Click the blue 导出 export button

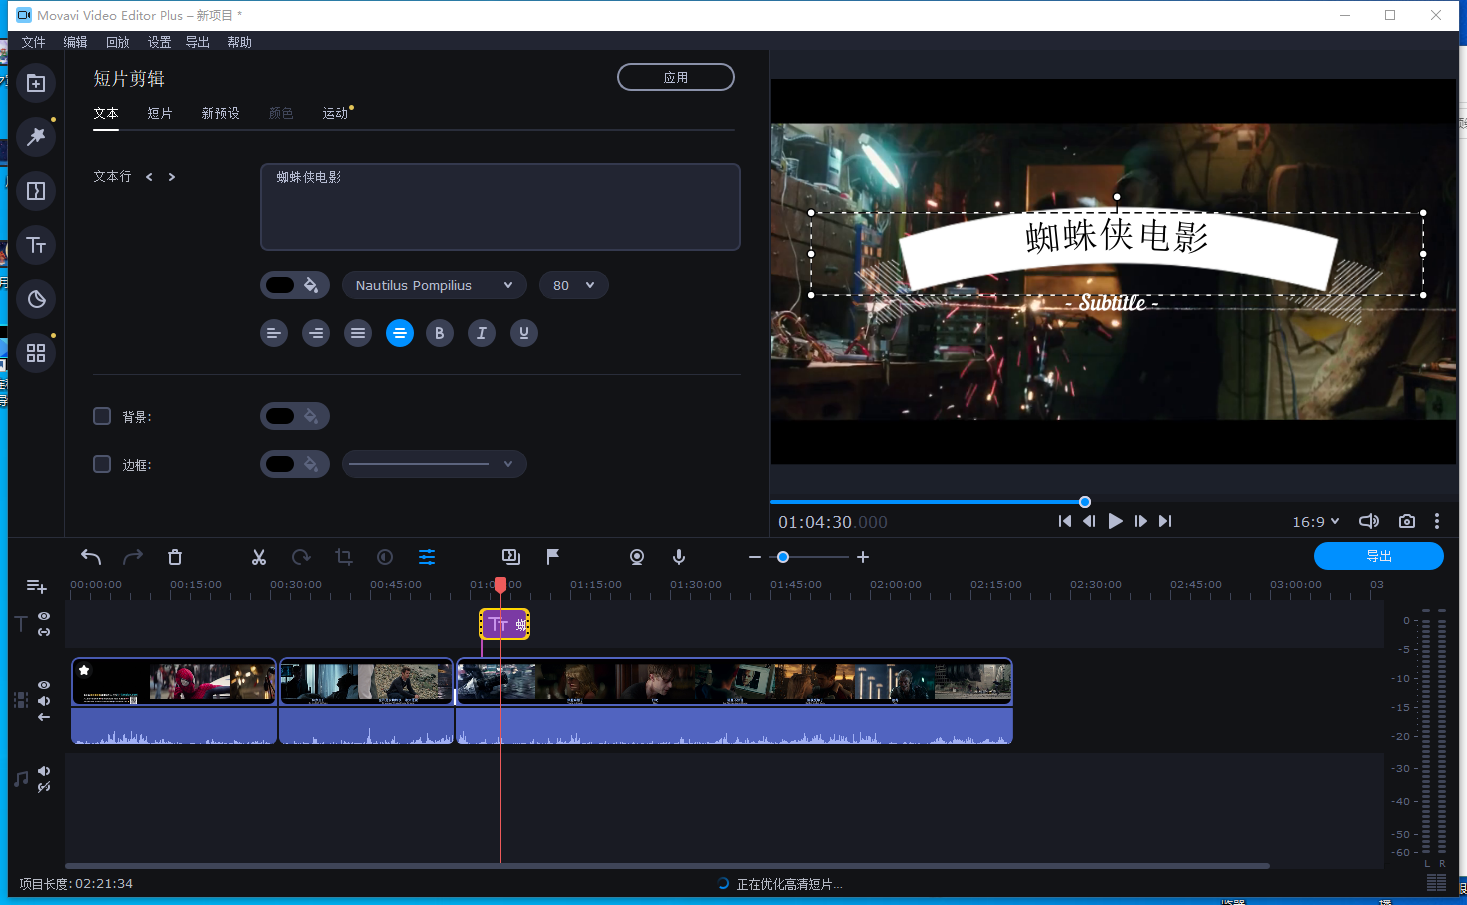click(x=1379, y=556)
